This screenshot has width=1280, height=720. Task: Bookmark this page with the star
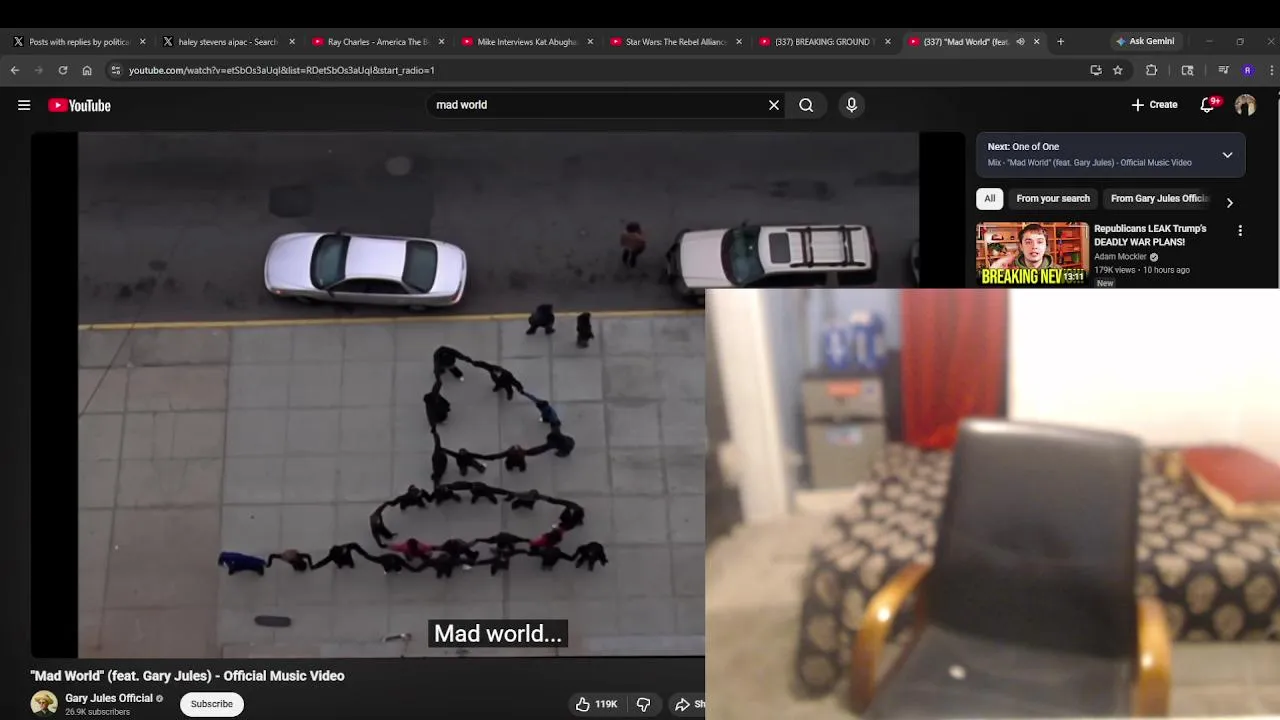click(x=1118, y=70)
